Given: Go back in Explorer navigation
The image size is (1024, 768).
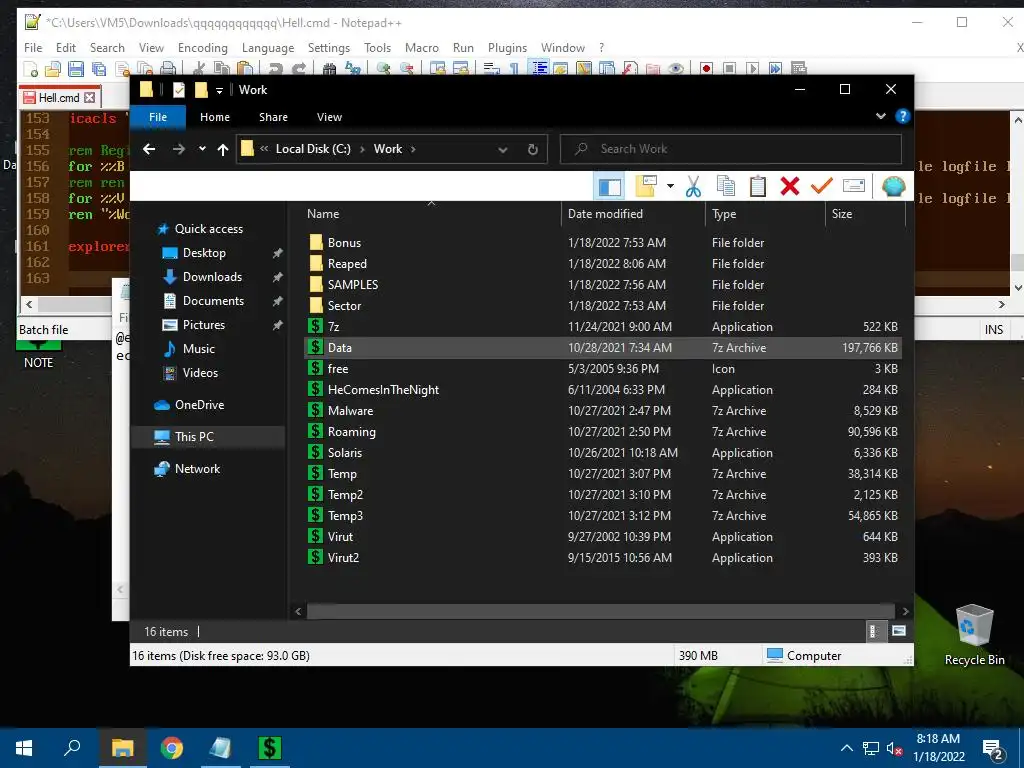Looking at the screenshot, I should (149, 149).
